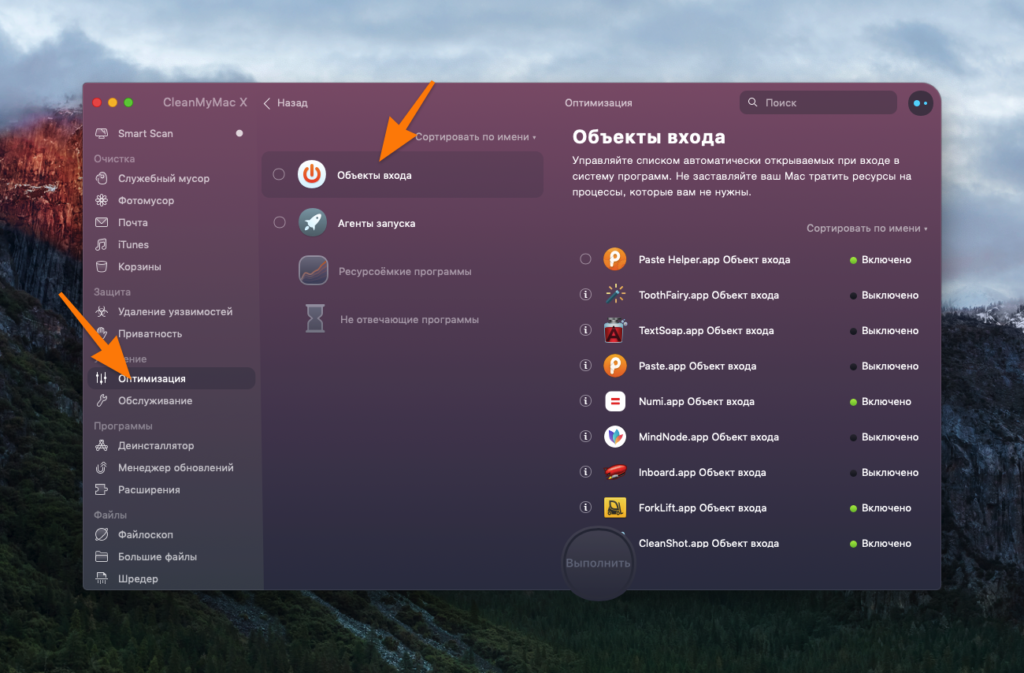Image resolution: width=1024 pixels, height=673 pixels.
Task: Select Шредер shredder icon
Action: pyautogui.click(x=102, y=578)
